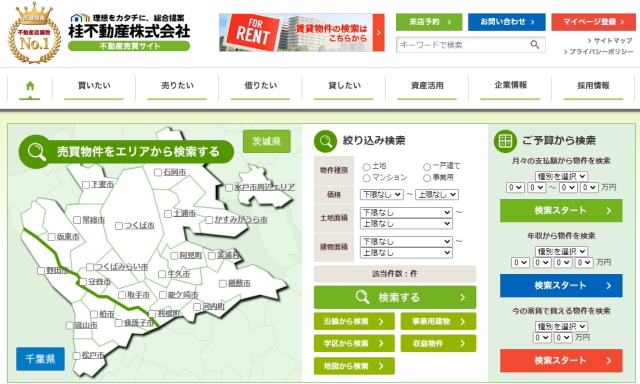Image resolution: width=640 pixels, height=384 pixels.
Task: Open 土地面積 lower limit dropdown
Action: 406,212
